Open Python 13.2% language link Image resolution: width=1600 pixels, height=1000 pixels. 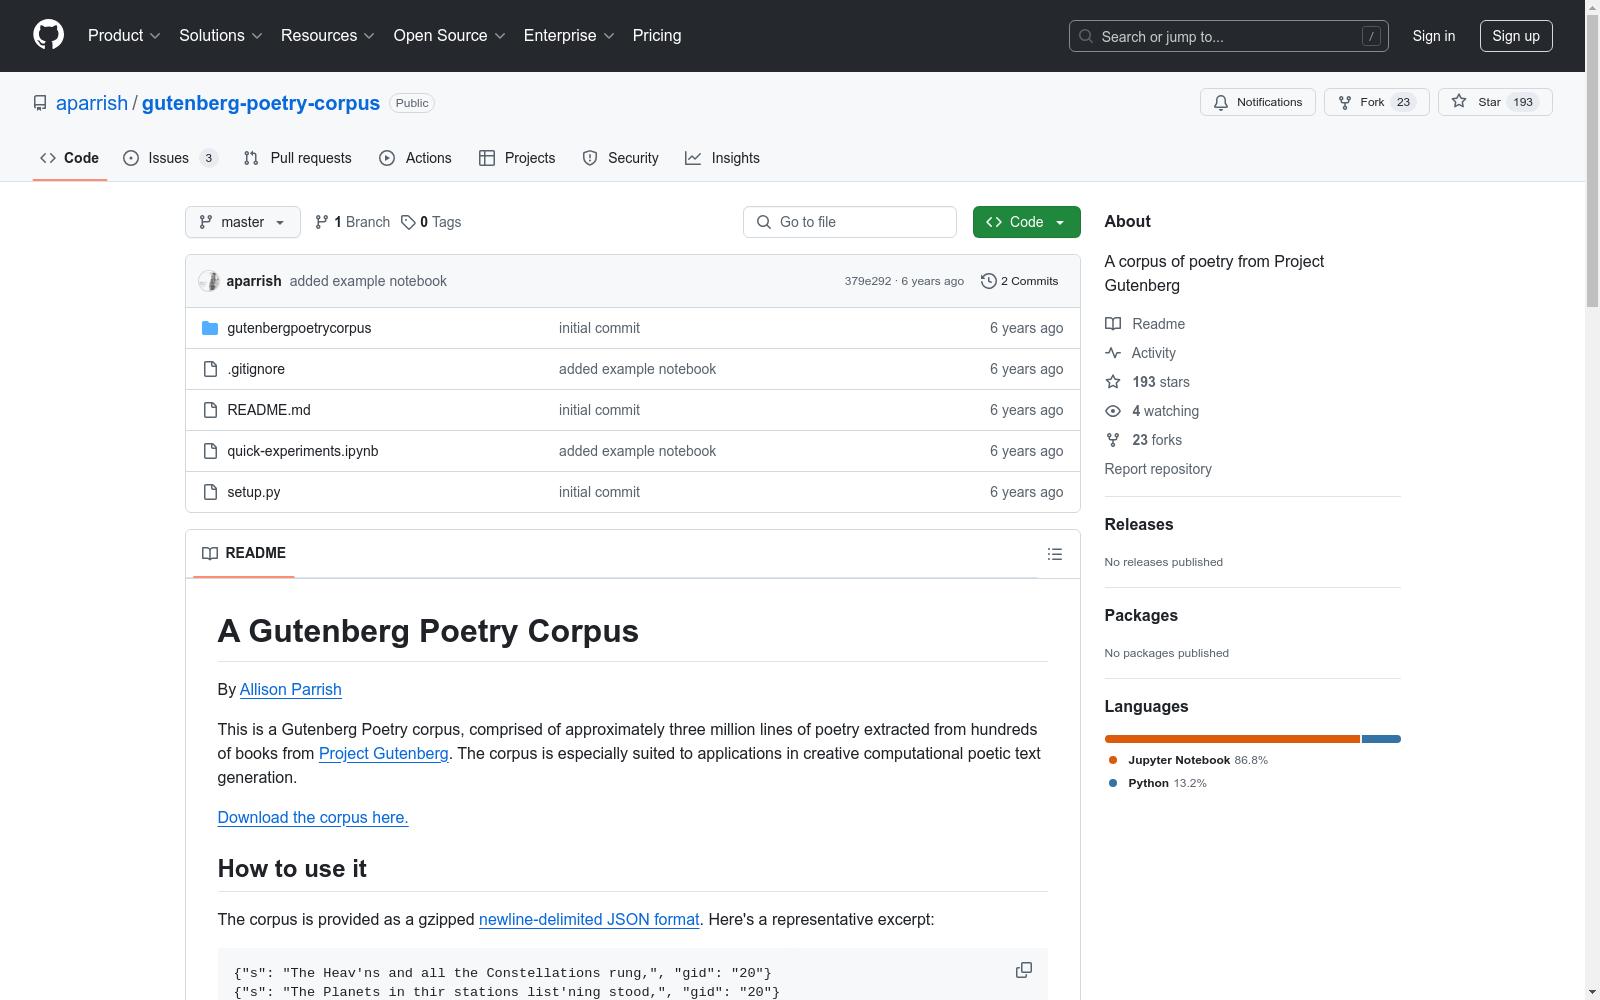coord(1158,783)
